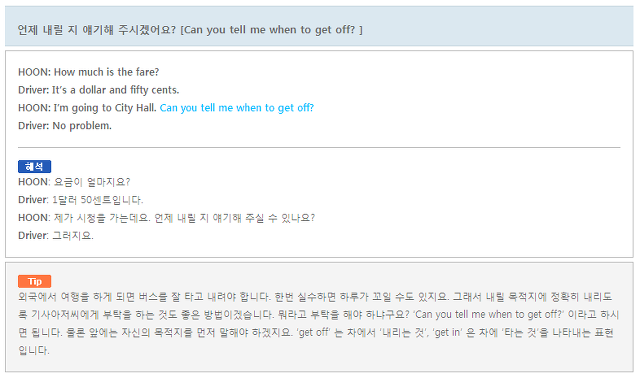This screenshot has width=640, height=378.
Task: Click the 'HOON:' speaker label on the first dialogue line
Action: pyautogui.click(x=34, y=72)
